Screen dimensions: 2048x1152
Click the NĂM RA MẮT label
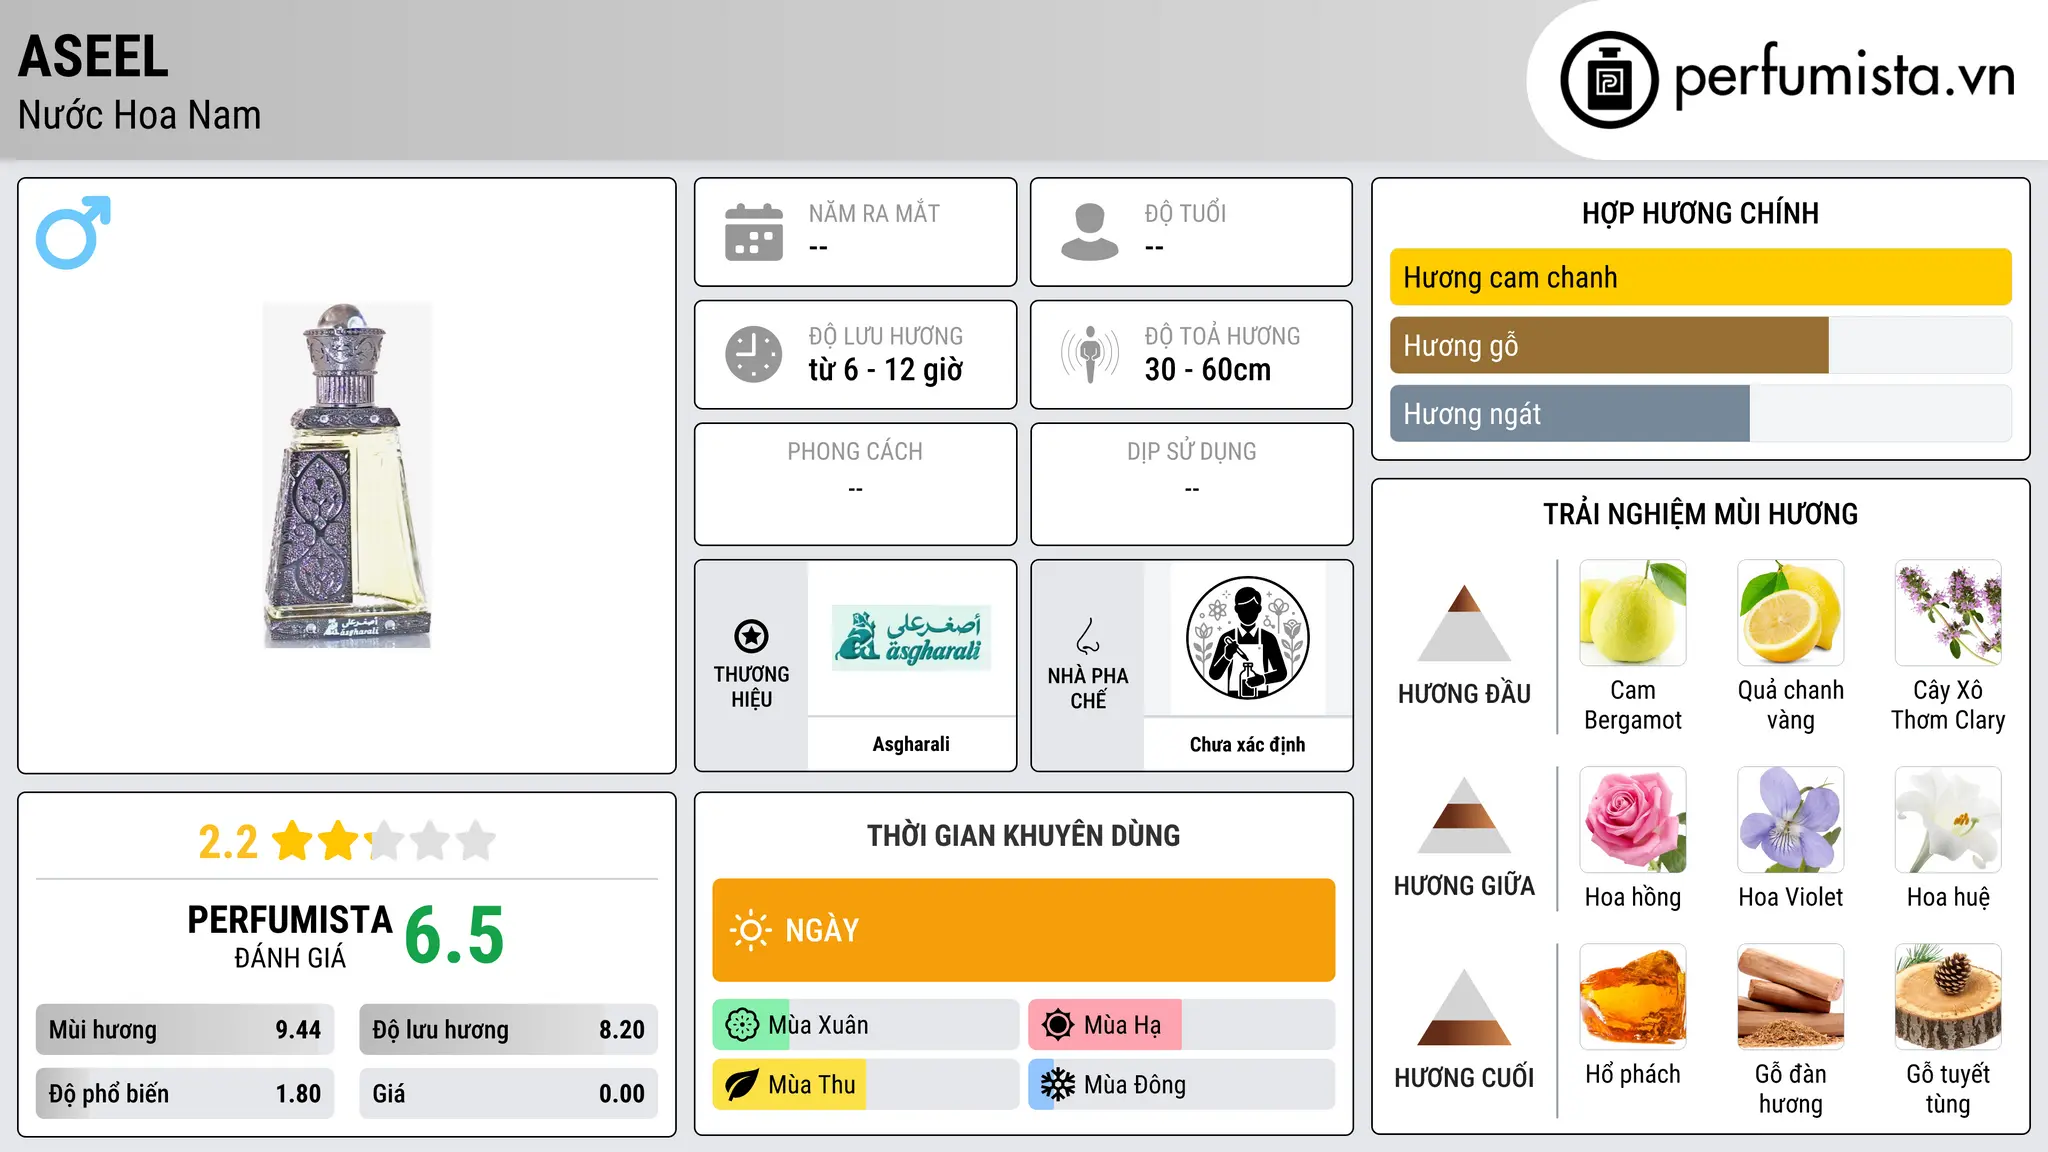pyautogui.click(x=874, y=213)
